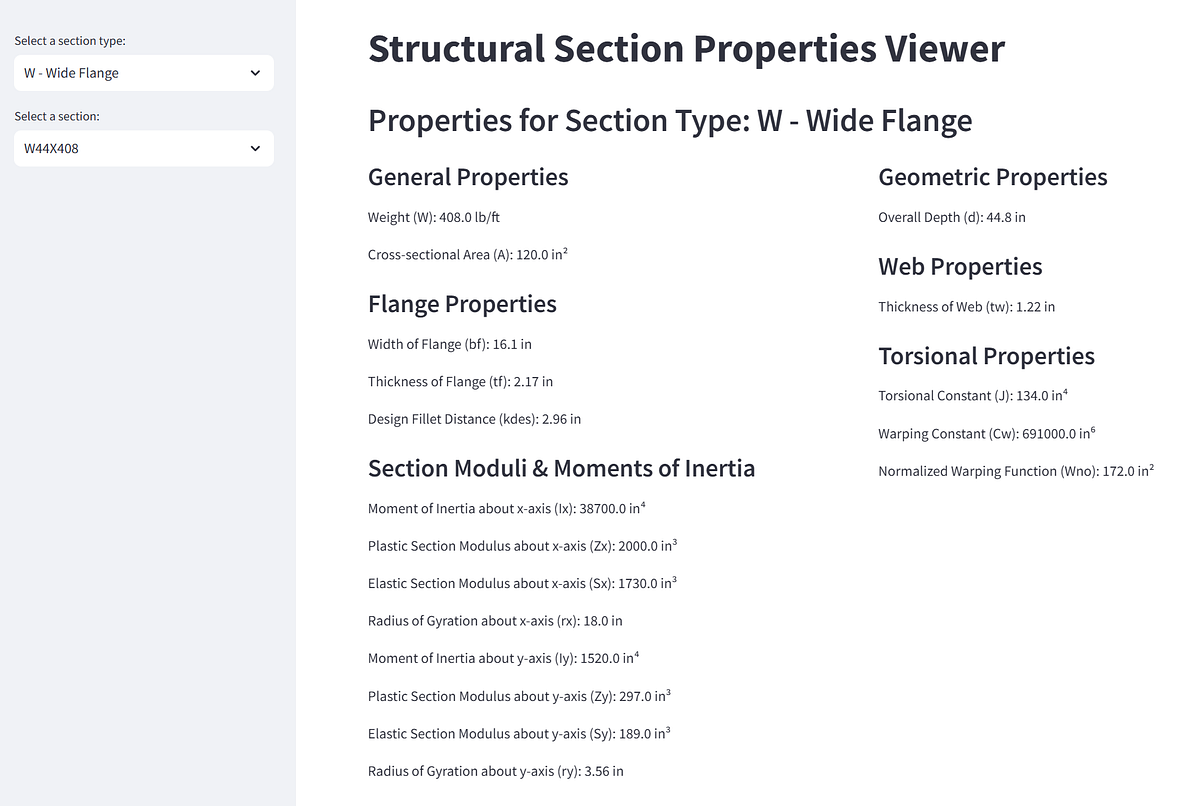Click the Section Moduli & Moments of Inertia heading
1200x806 pixels.
click(561, 468)
